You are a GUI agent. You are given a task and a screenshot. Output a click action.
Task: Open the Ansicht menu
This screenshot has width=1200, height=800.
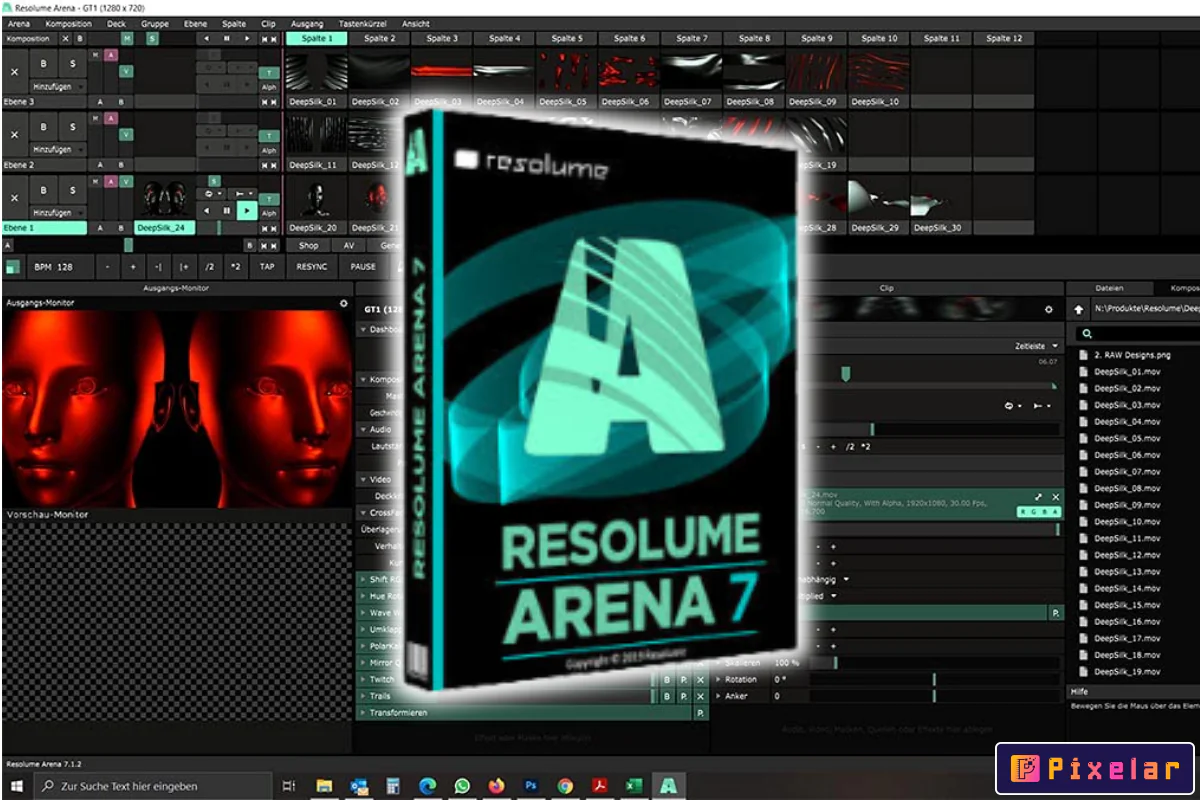point(416,23)
